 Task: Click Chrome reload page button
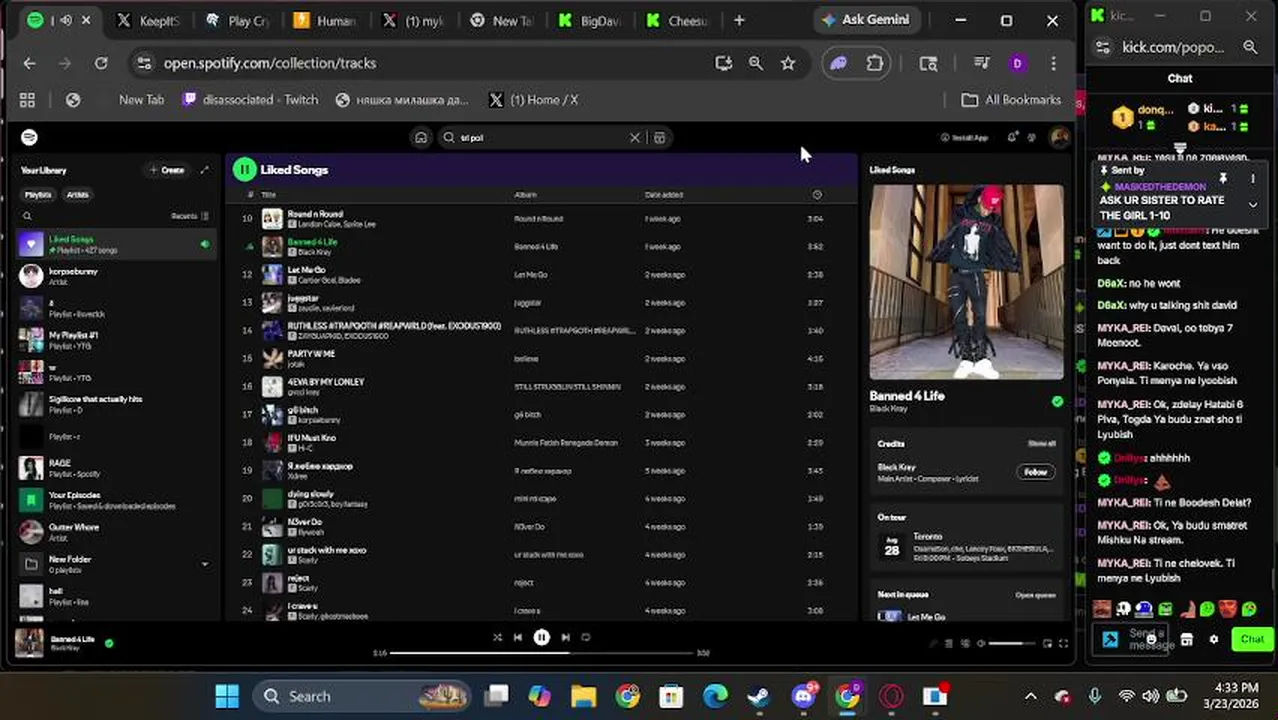[101, 63]
